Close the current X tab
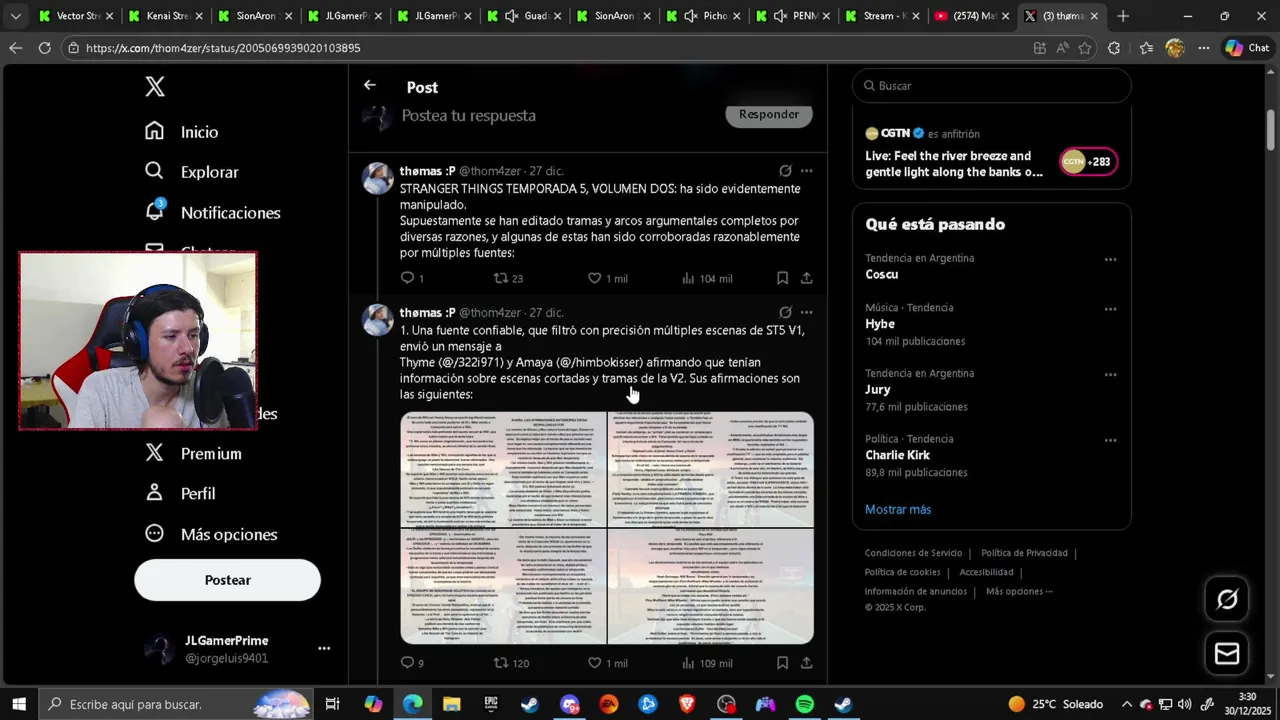 1094,16
